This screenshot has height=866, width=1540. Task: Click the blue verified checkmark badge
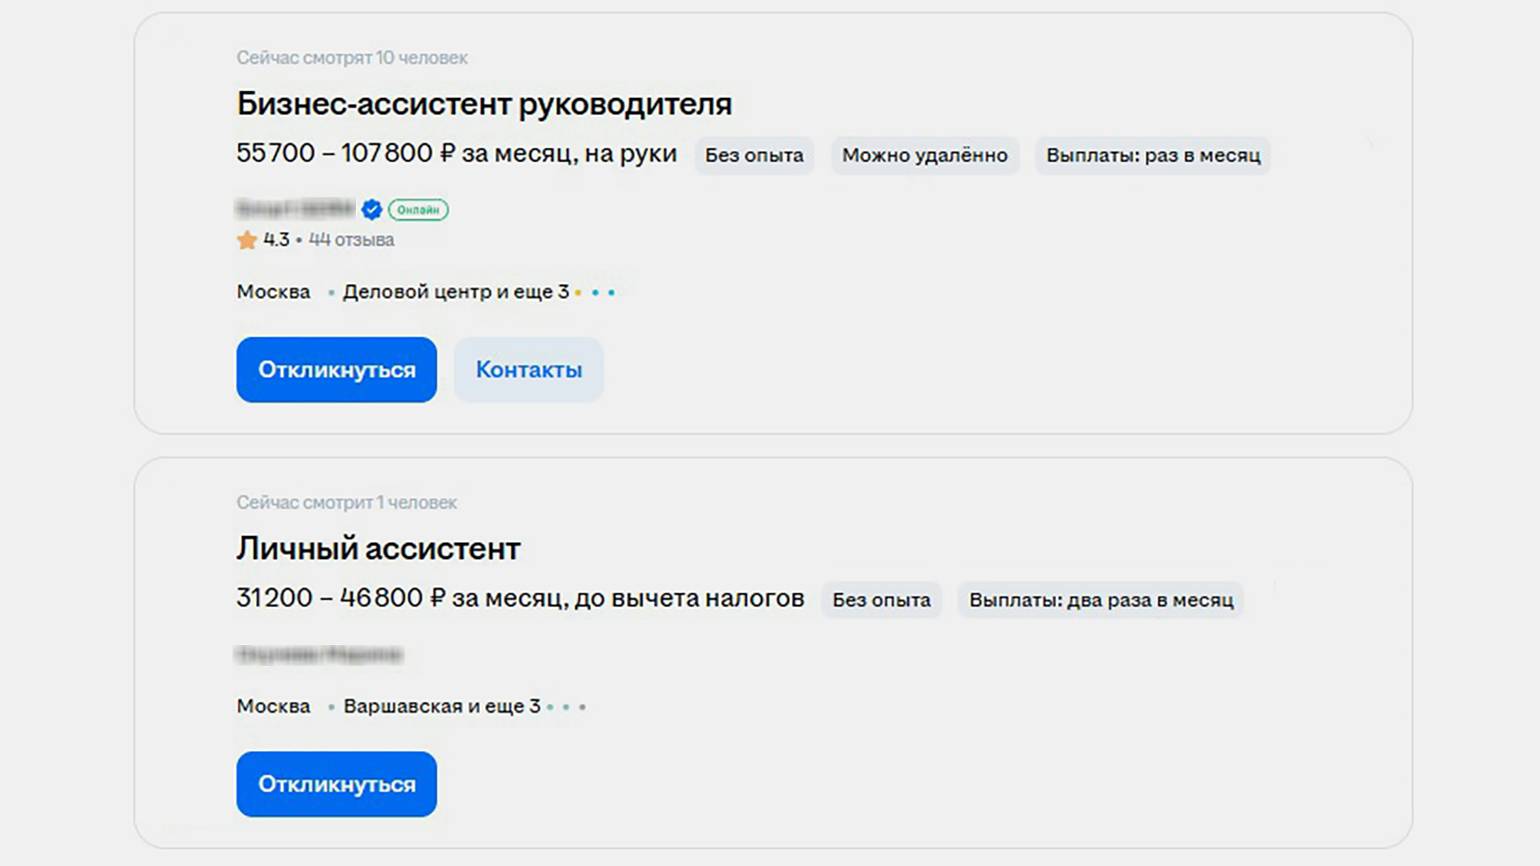click(372, 210)
